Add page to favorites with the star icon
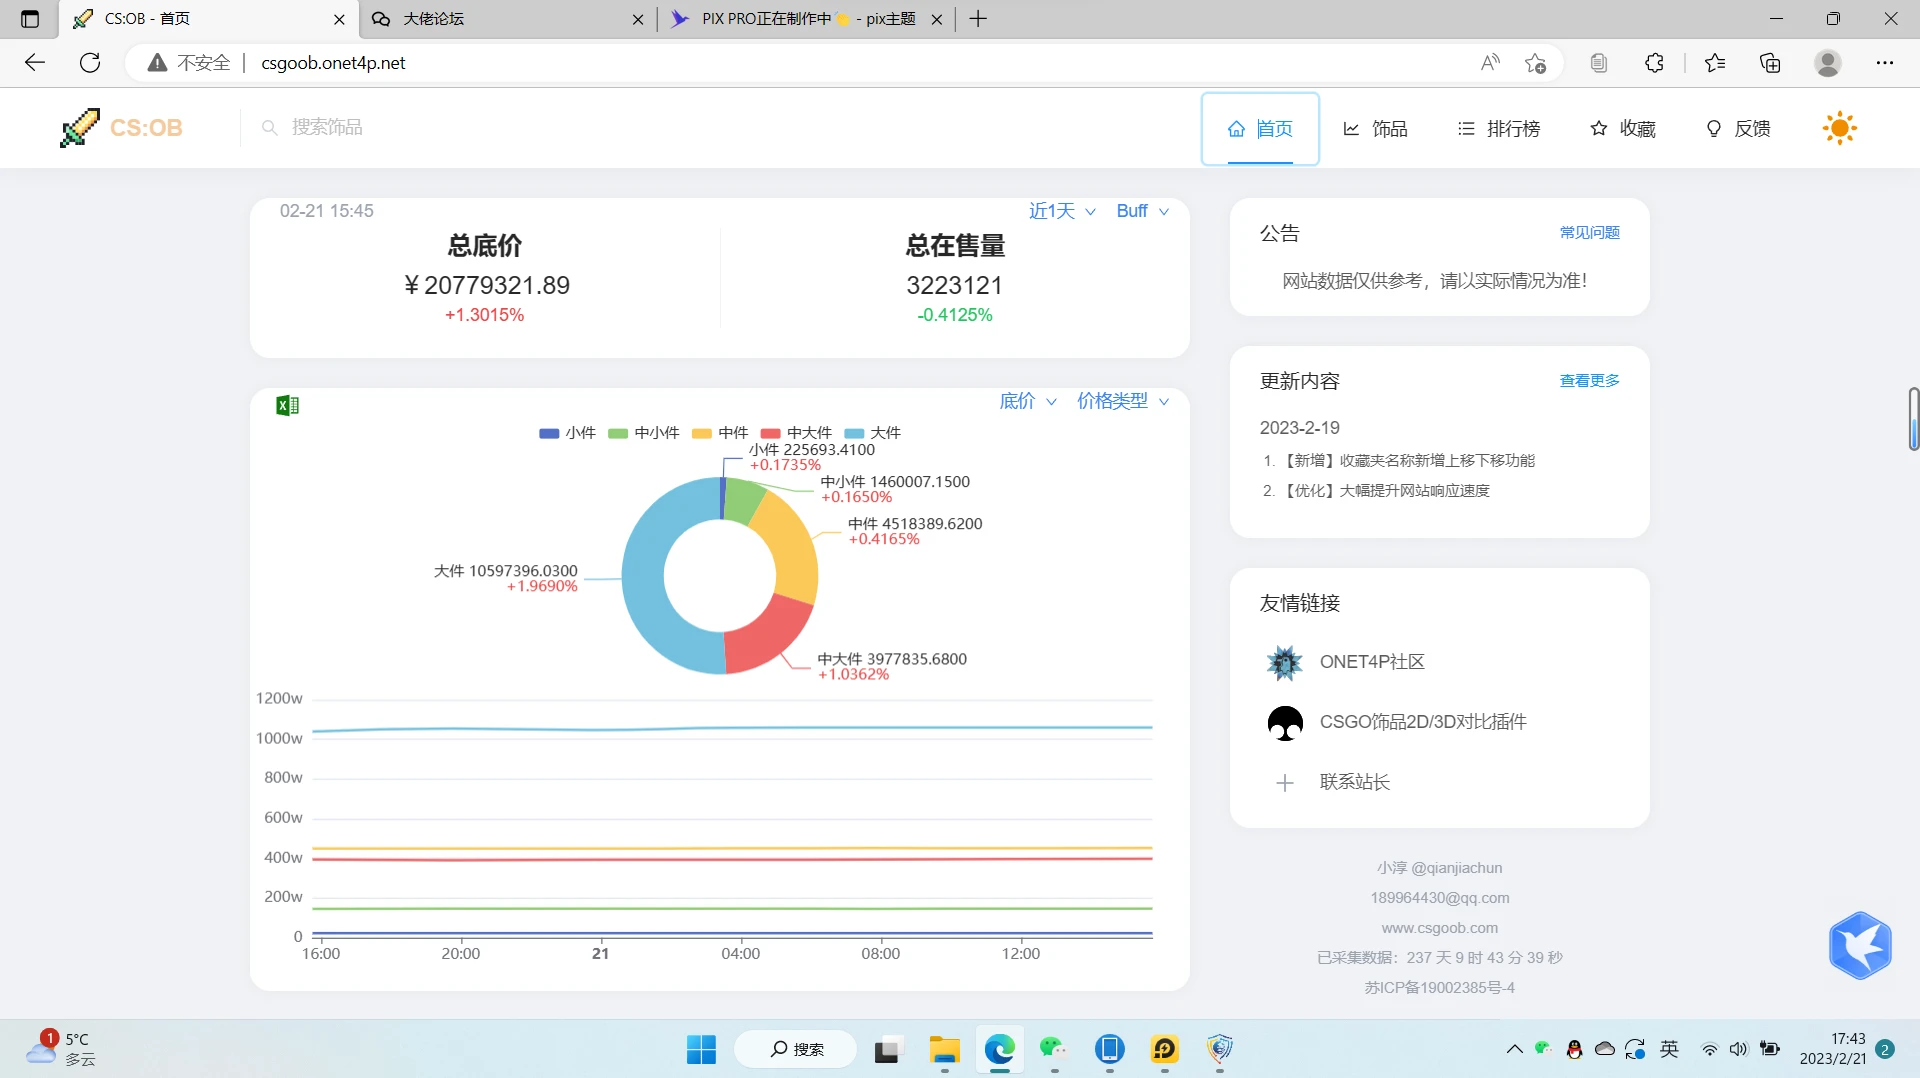 pyautogui.click(x=1535, y=63)
